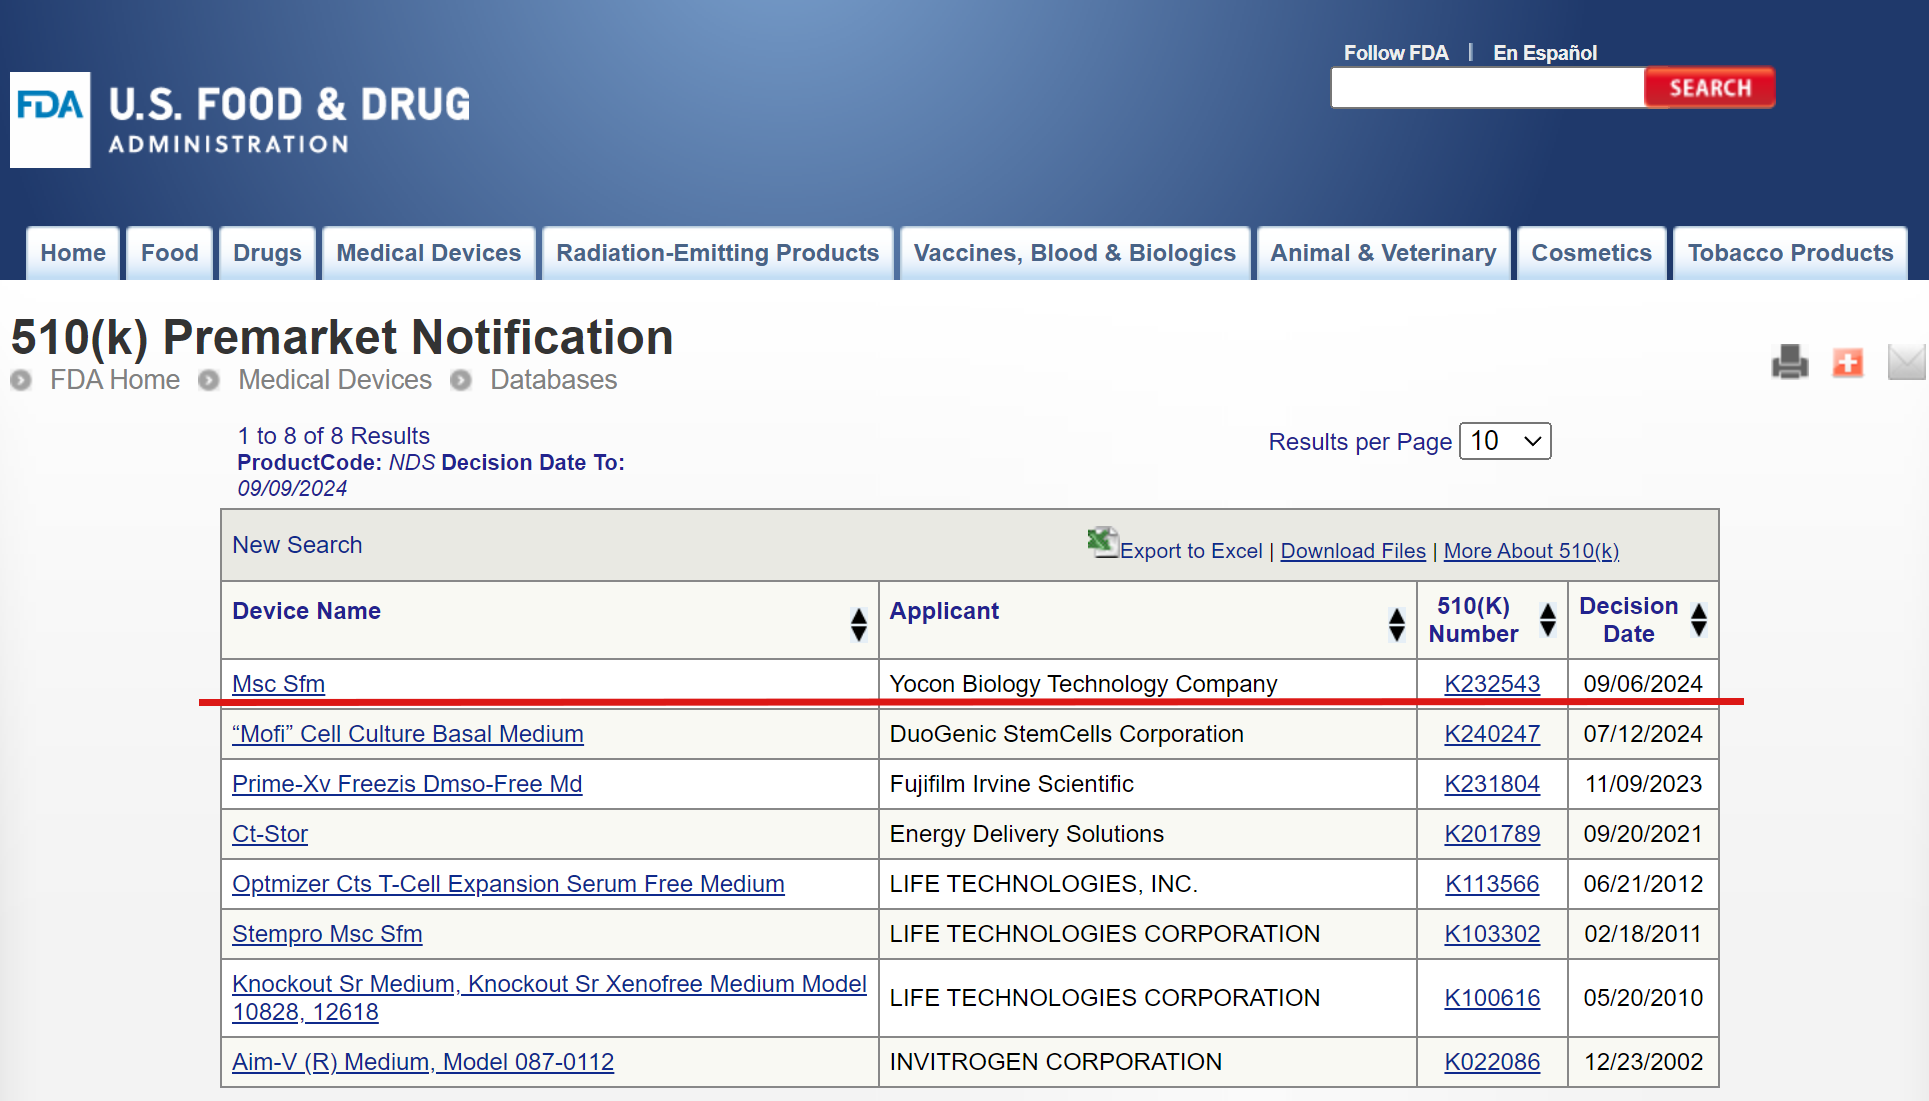Click 510(k) Premarket Notification heading

342,337
